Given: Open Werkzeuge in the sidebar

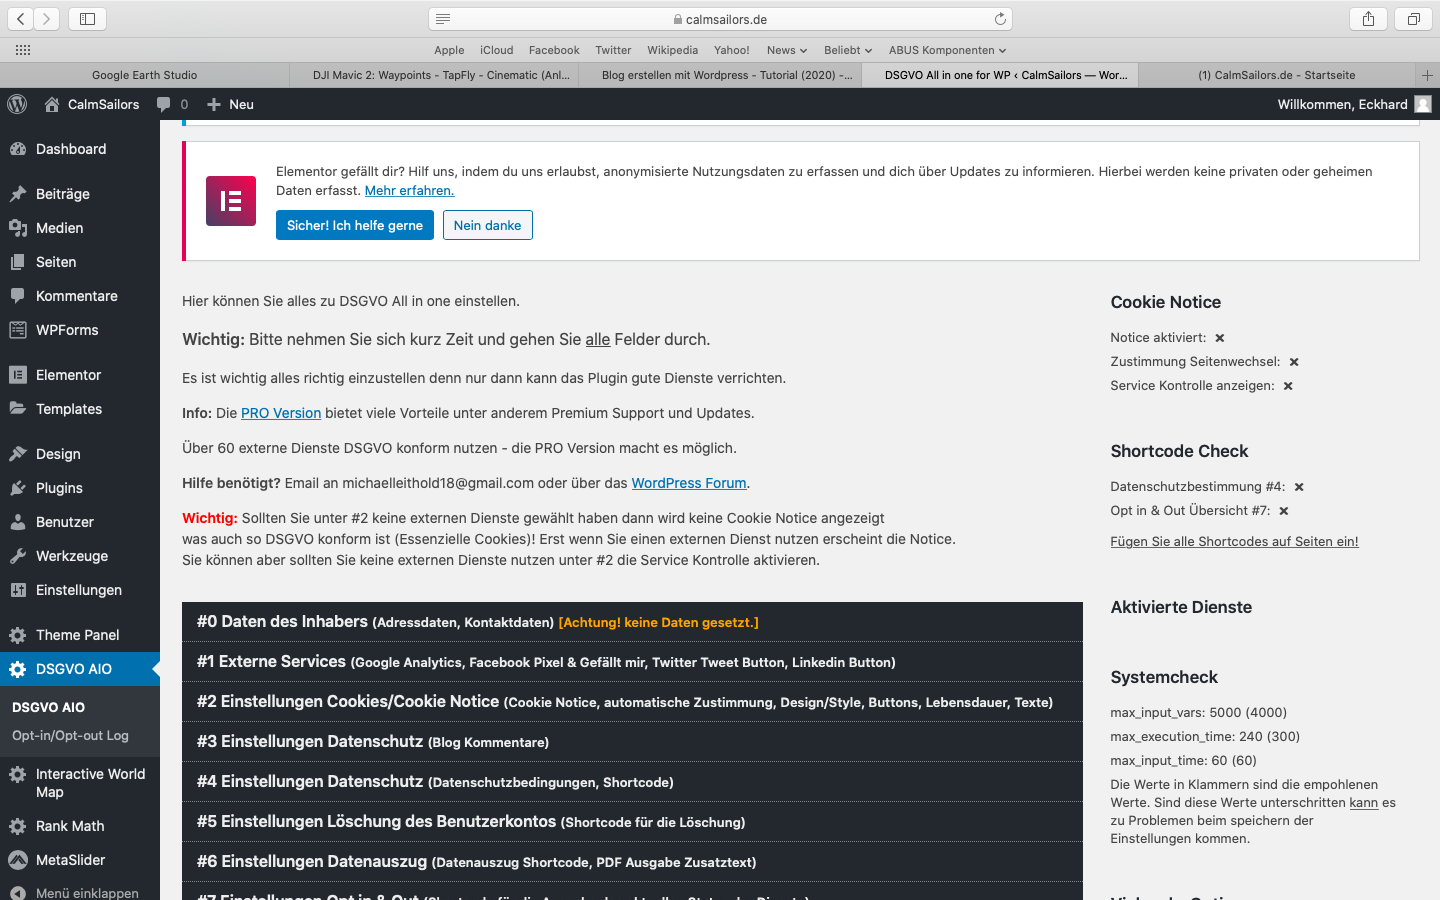Looking at the screenshot, I should (80, 556).
